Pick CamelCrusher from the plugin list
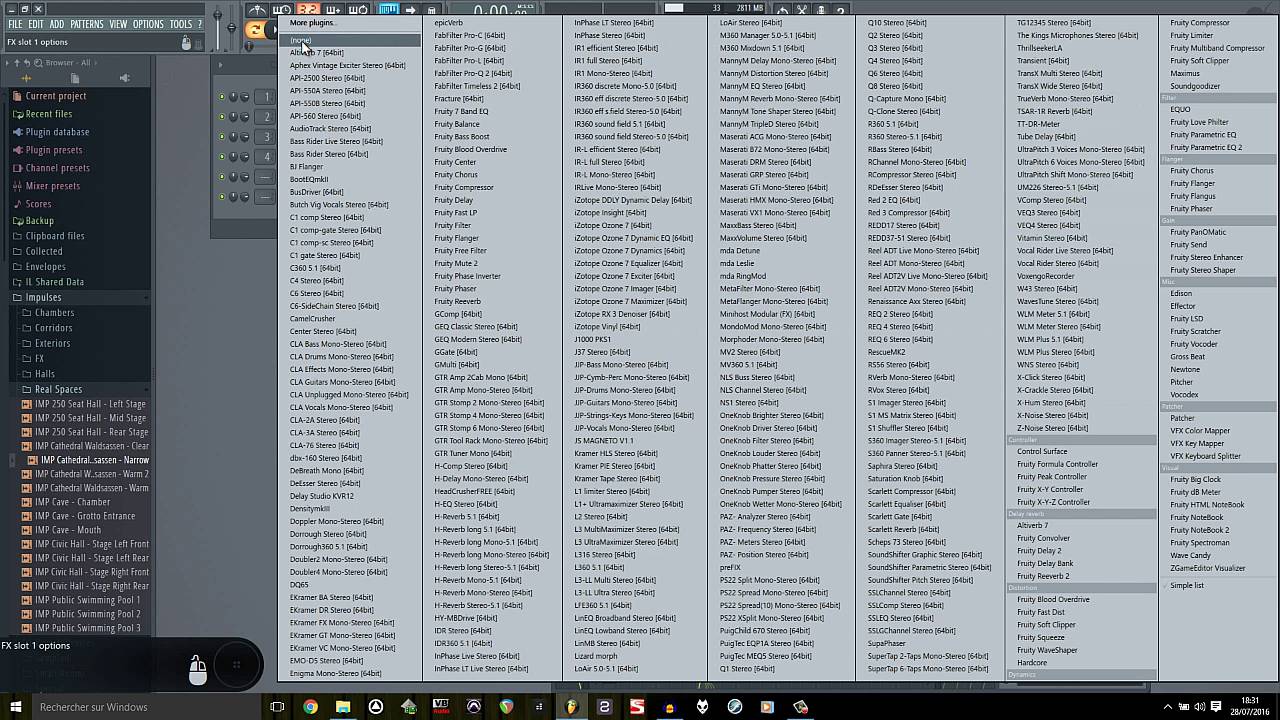The image size is (1280, 720). coord(312,319)
